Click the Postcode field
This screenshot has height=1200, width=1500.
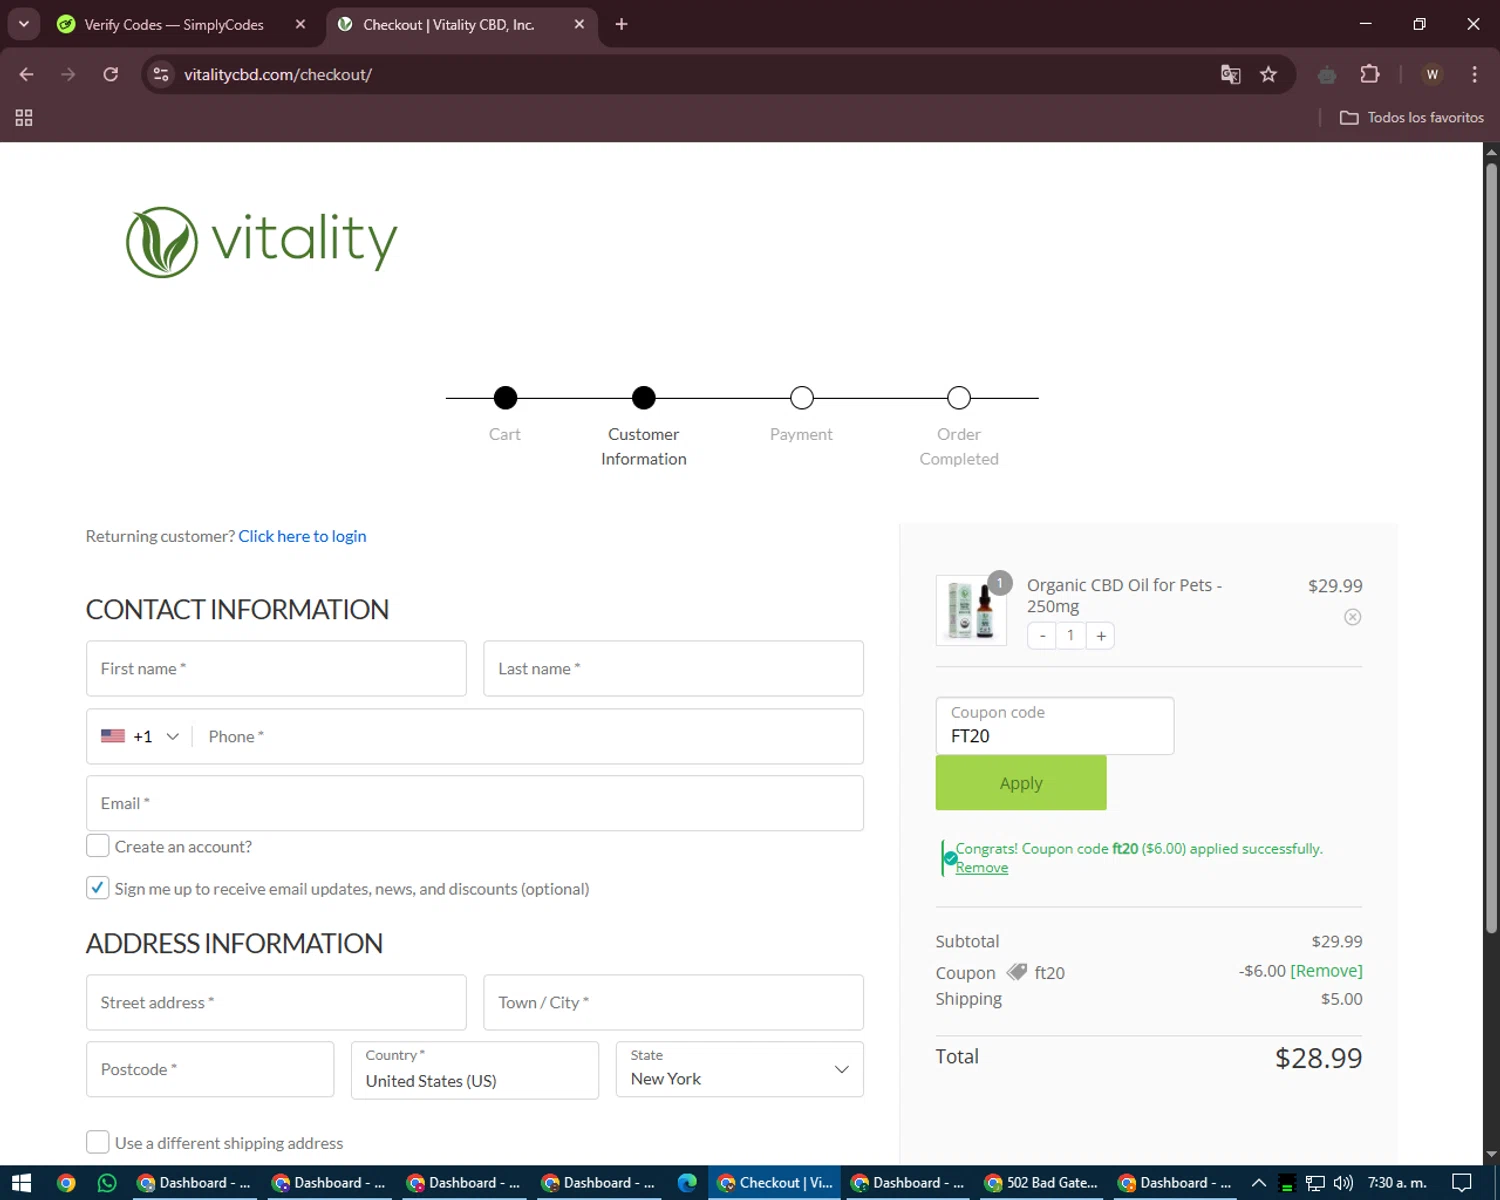(210, 1070)
